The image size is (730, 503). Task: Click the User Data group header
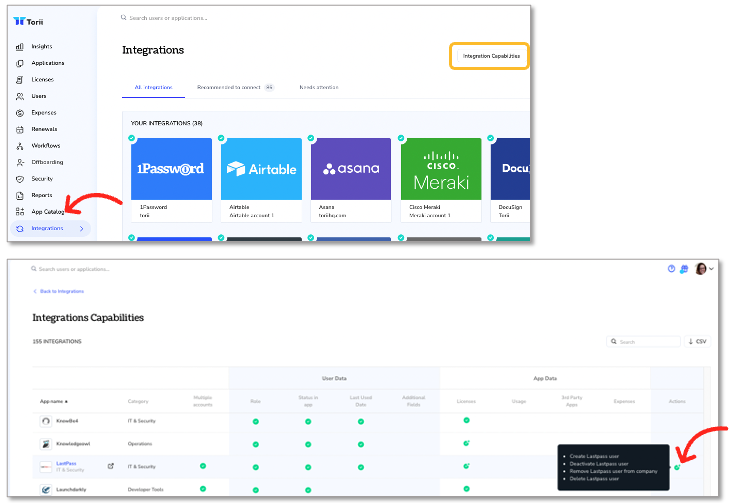[x=334, y=378]
